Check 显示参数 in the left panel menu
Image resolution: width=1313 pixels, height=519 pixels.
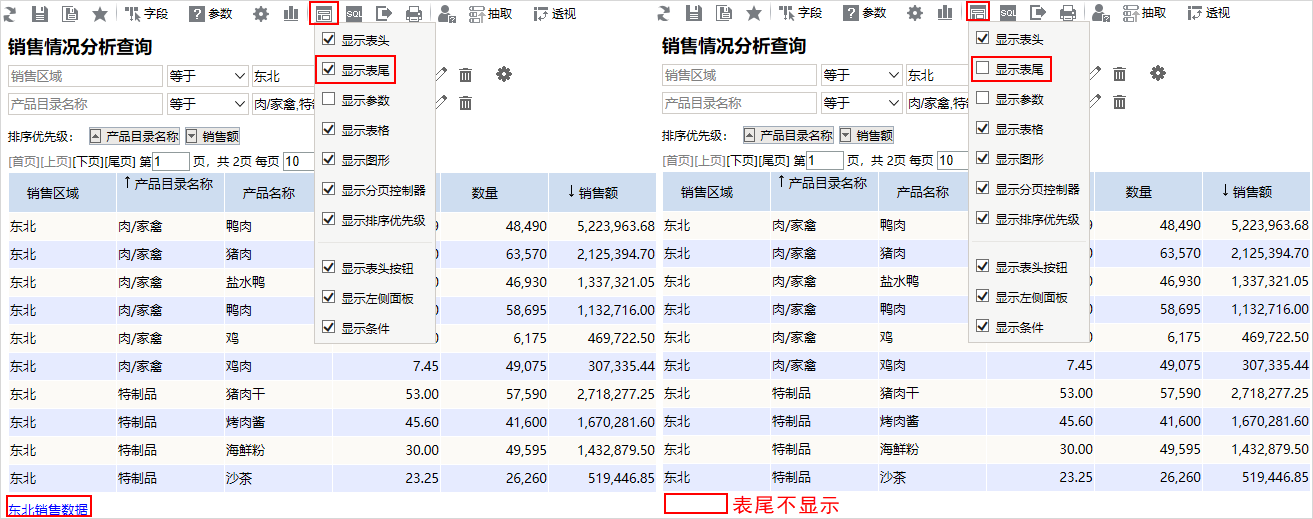328,99
